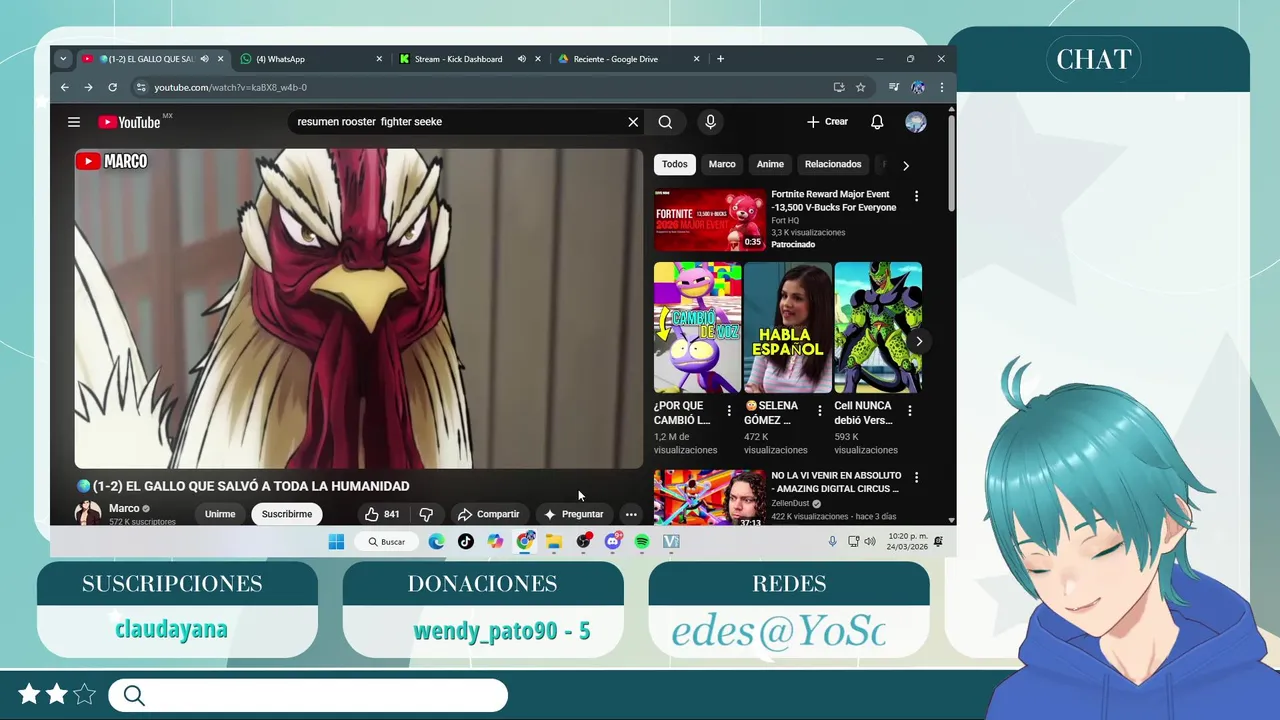The height and width of the screenshot is (720, 1280).
Task: Open the Marco channel name link
Action: pos(124,509)
